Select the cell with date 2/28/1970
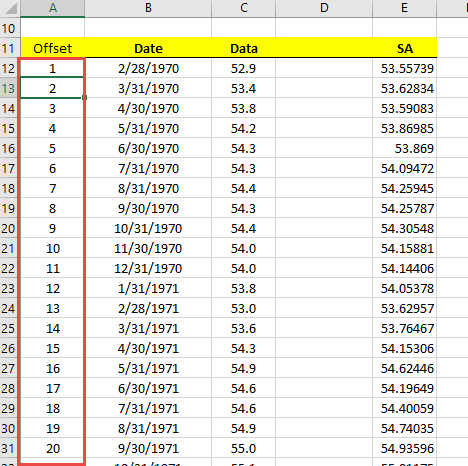The image size is (468, 466). click(x=148, y=68)
